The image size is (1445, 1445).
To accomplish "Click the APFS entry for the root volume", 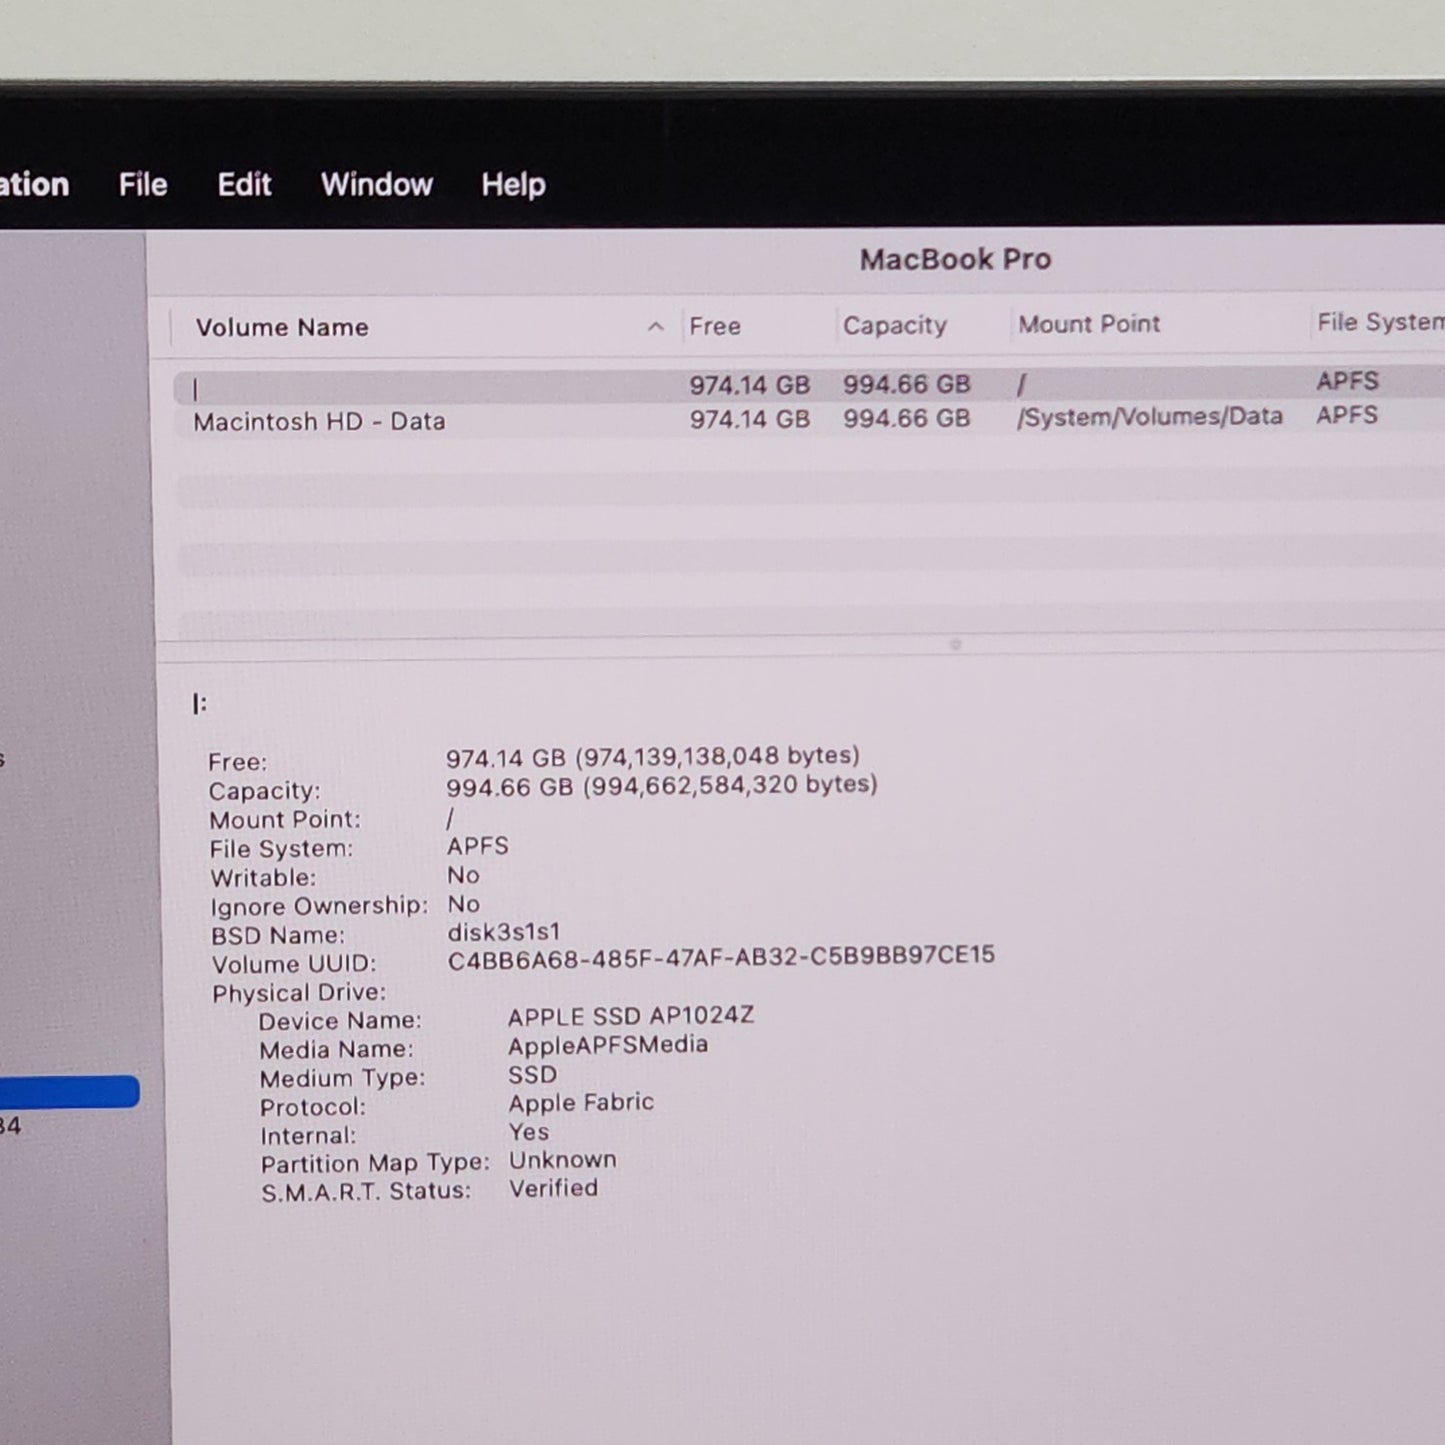I will point(1346,380).
